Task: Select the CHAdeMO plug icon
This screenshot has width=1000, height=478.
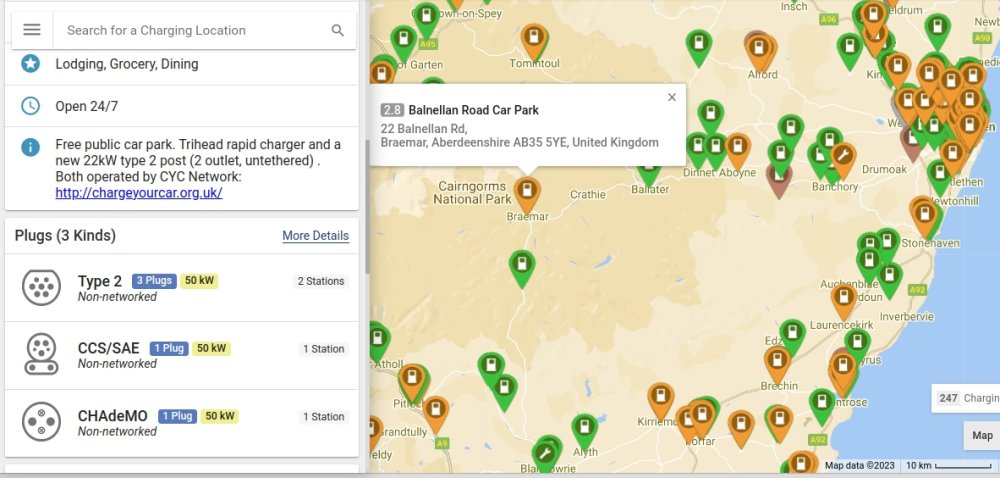Action: (41, 423)
